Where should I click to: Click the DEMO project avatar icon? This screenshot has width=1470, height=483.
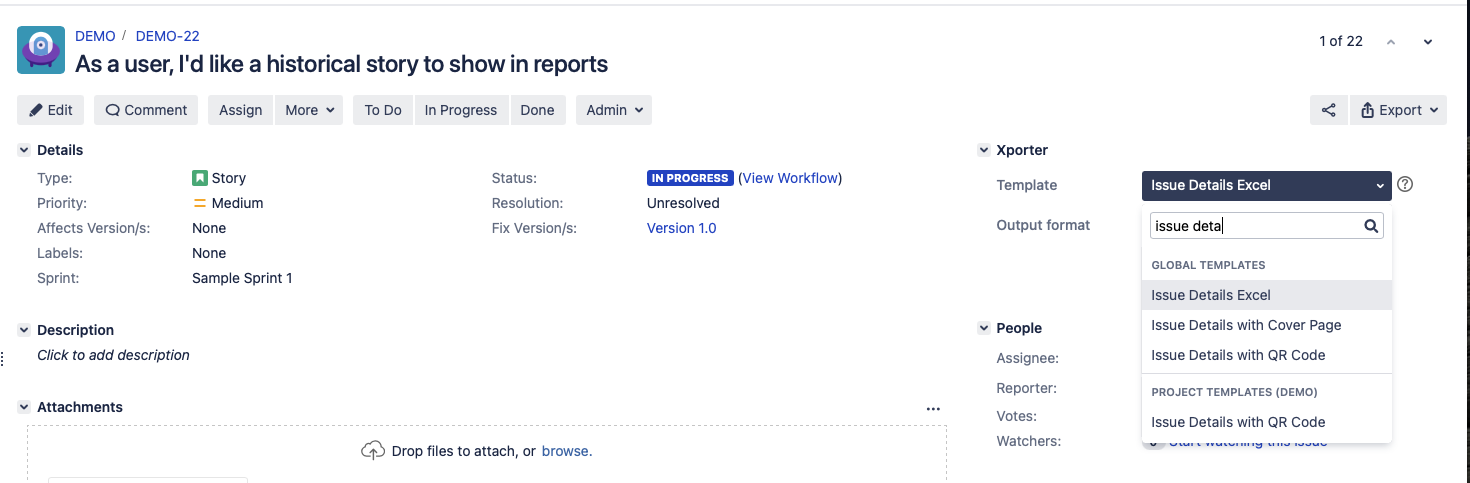41,50
